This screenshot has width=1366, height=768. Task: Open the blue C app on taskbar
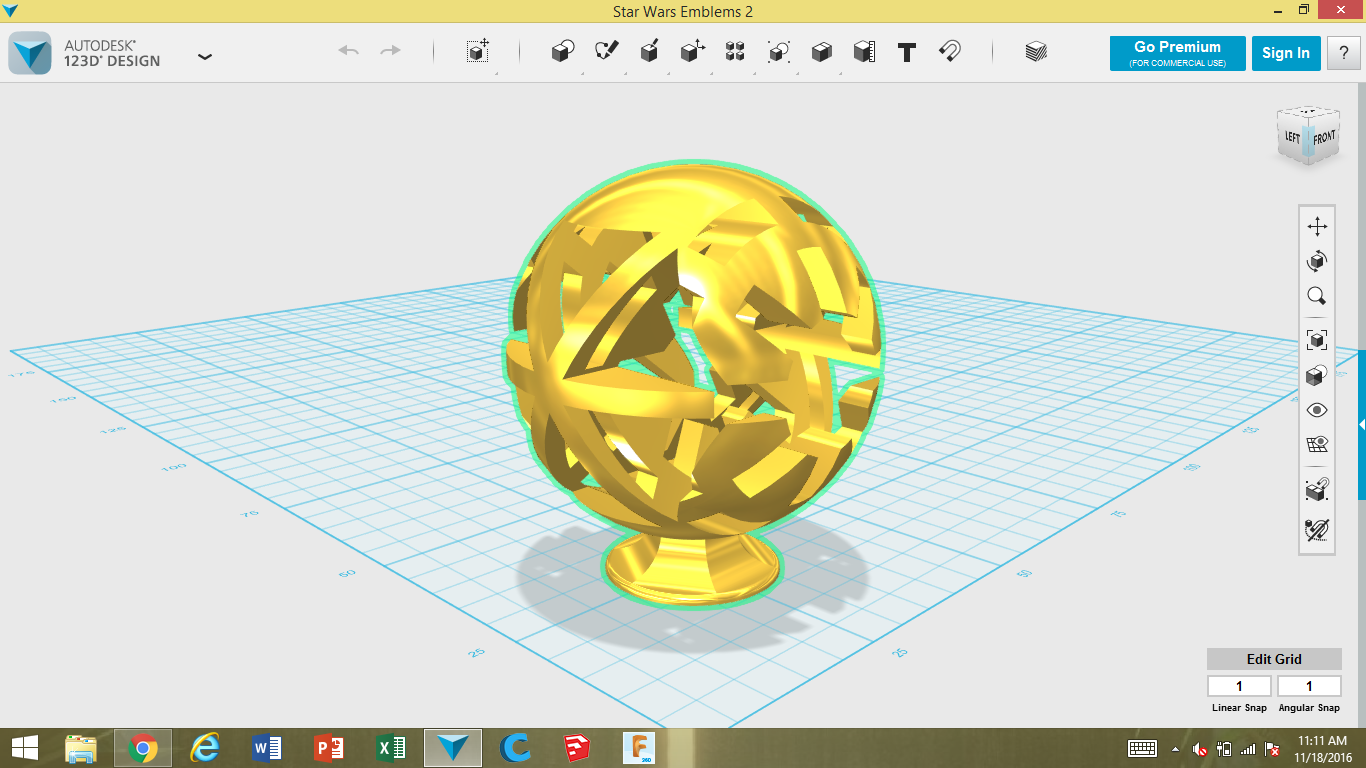[515, 748]
